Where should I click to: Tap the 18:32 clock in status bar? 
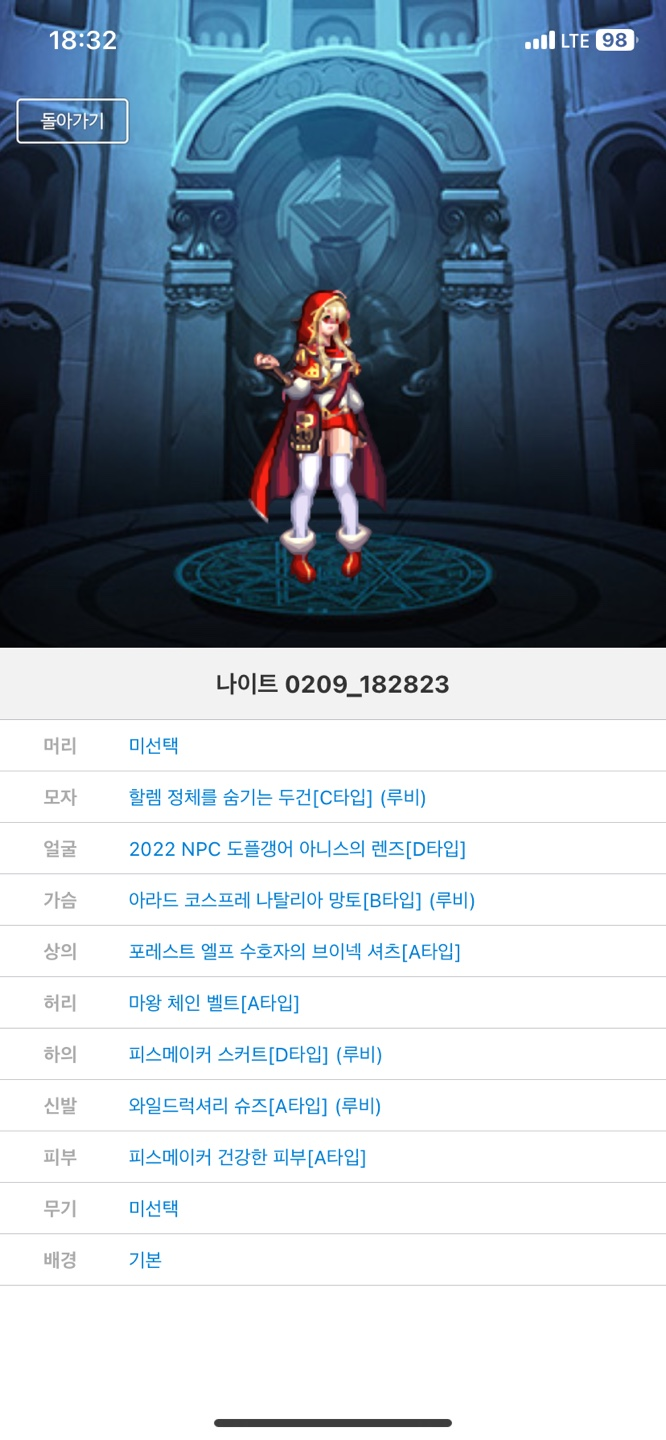[x=83, y=40]
